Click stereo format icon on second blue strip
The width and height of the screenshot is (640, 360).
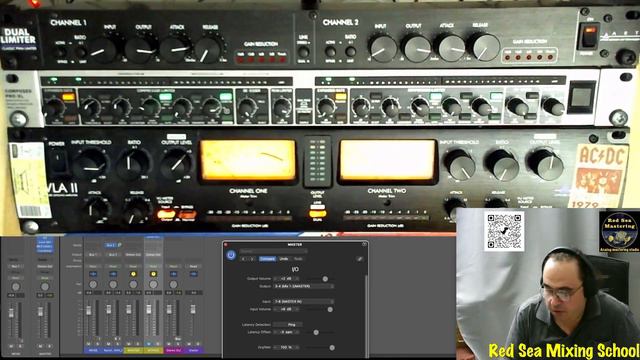(113, 274)
